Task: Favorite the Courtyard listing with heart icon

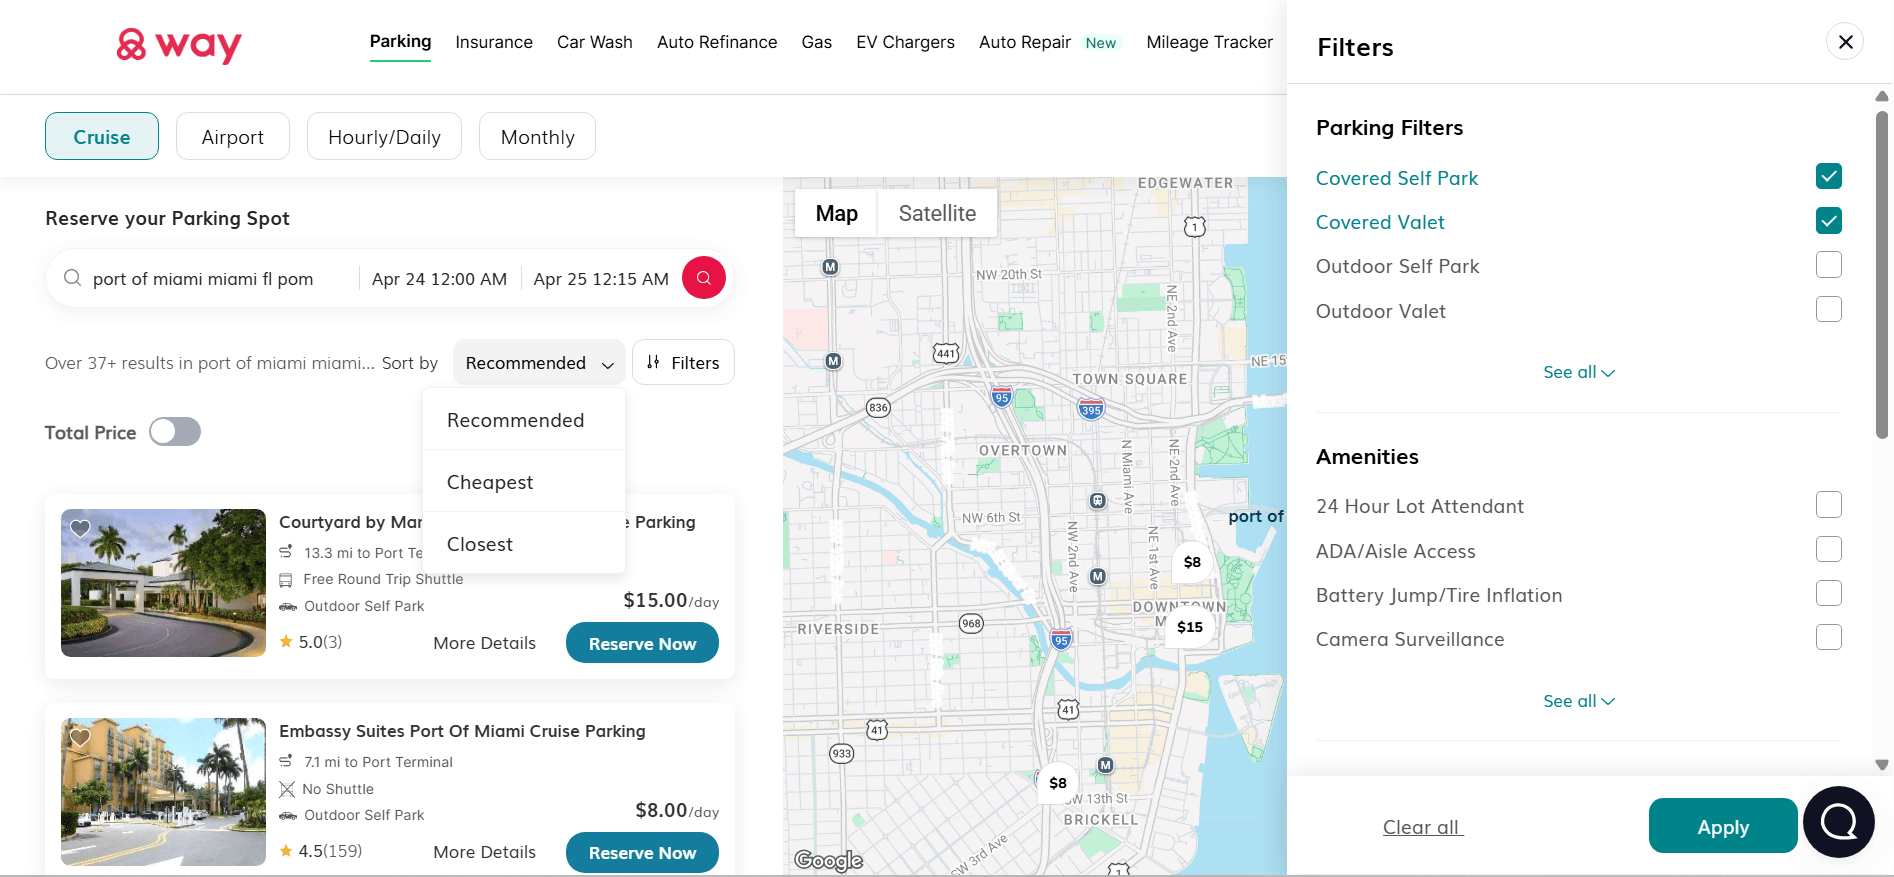Action: [80, 528]
